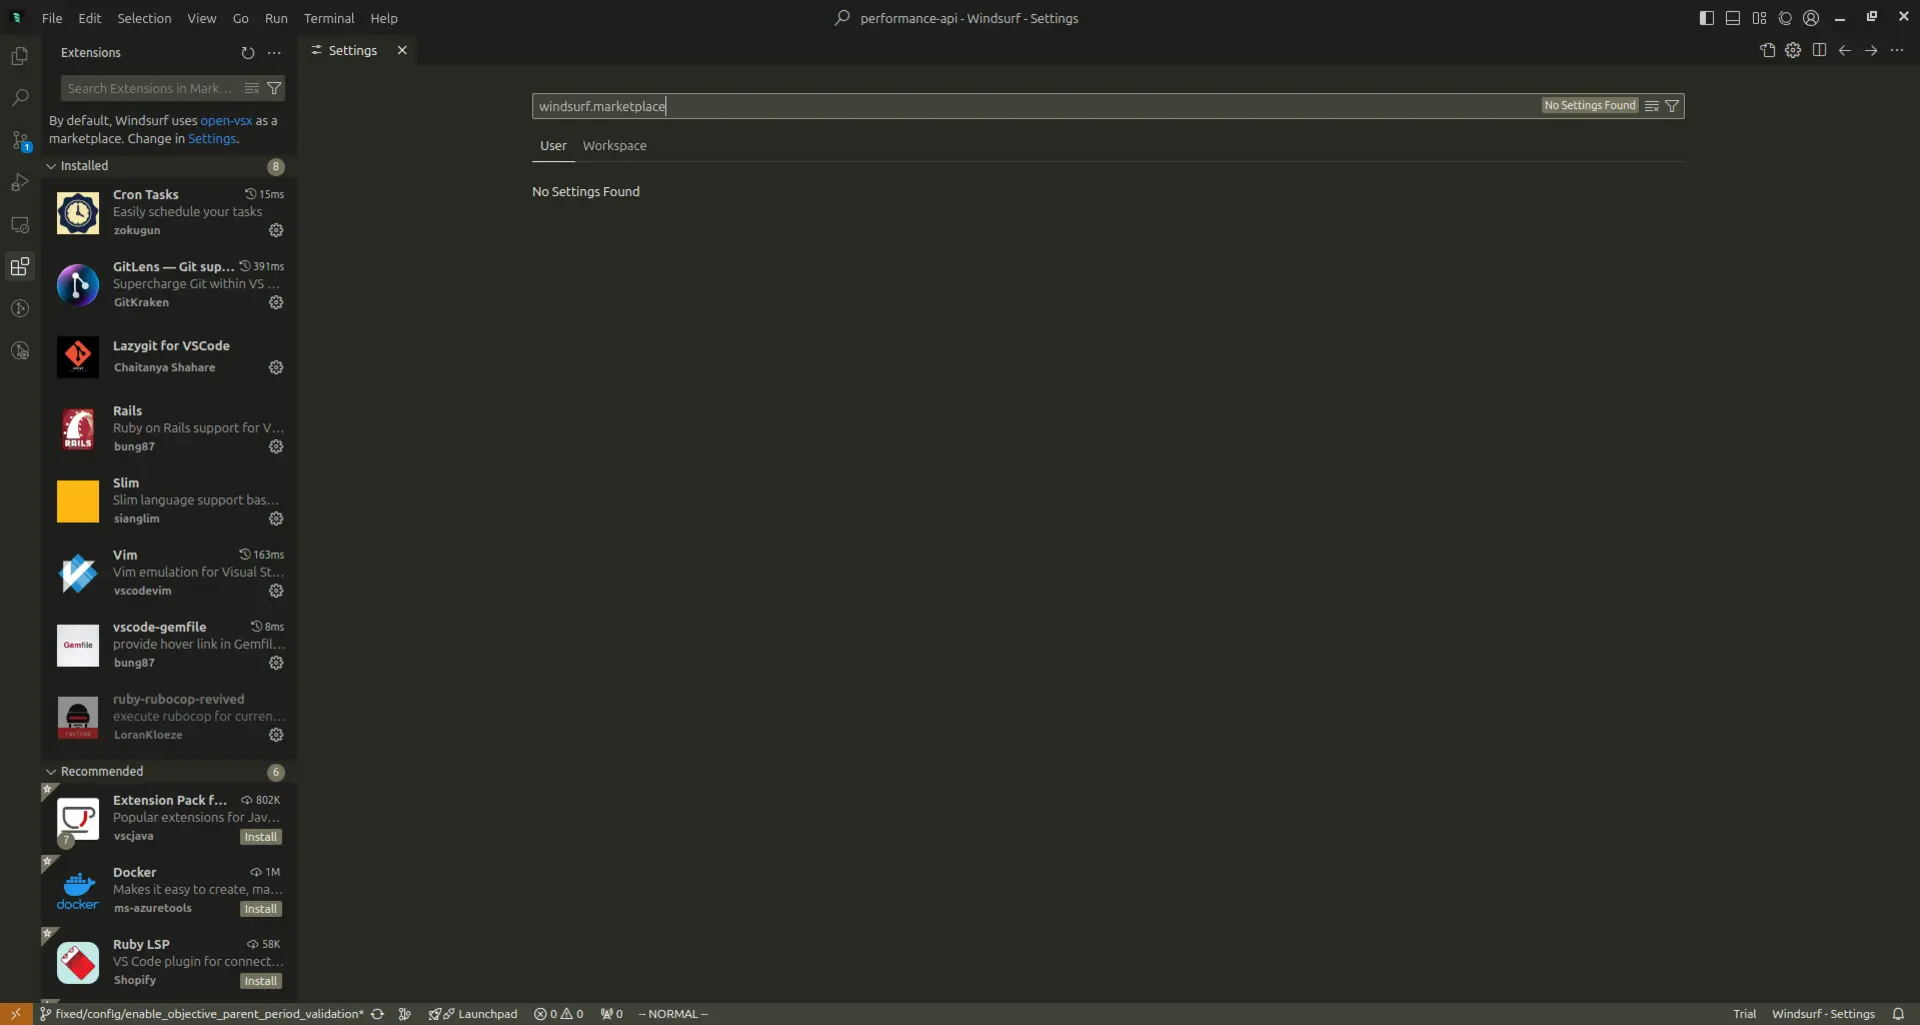Select the Vim extension row
Screen dimensions: 1920x1025
click(x=169, y=573)
